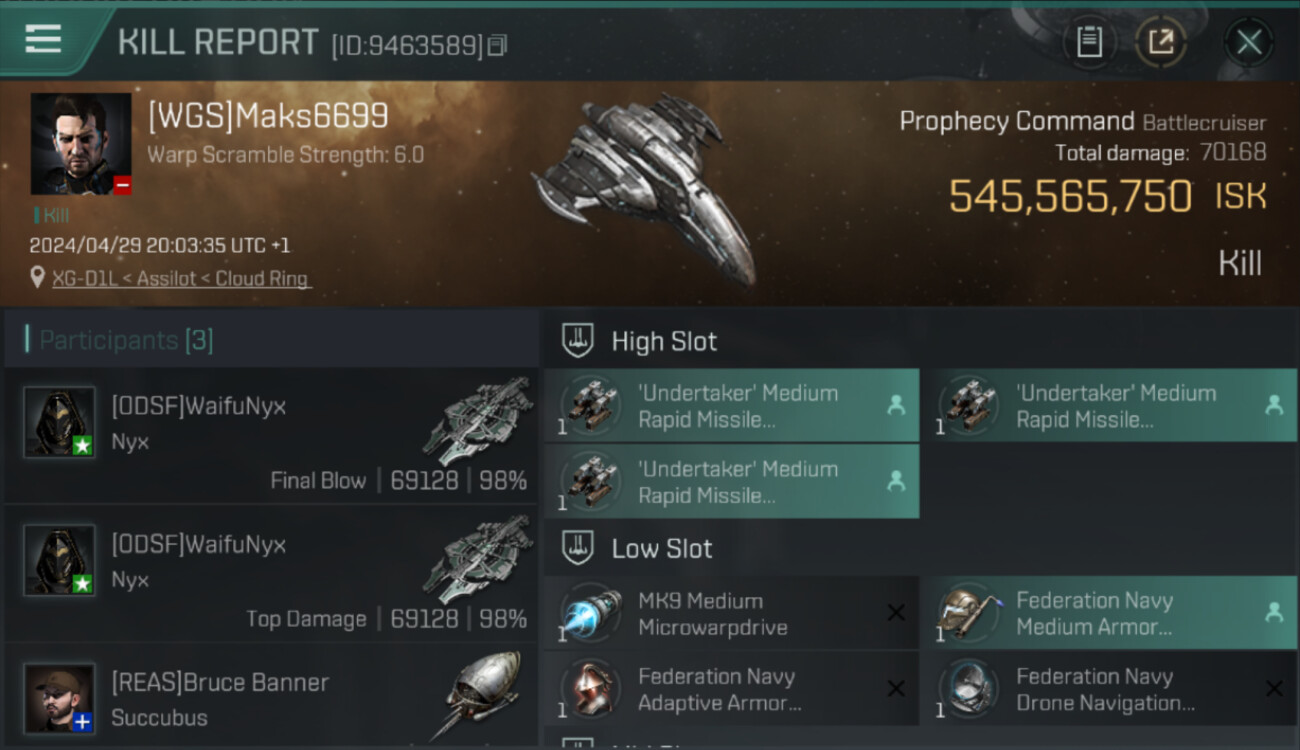Image resolution: width=1300 pixels, height=750 pixels.
Task: Select the Participants [3] header
Action: click(126, 340)
